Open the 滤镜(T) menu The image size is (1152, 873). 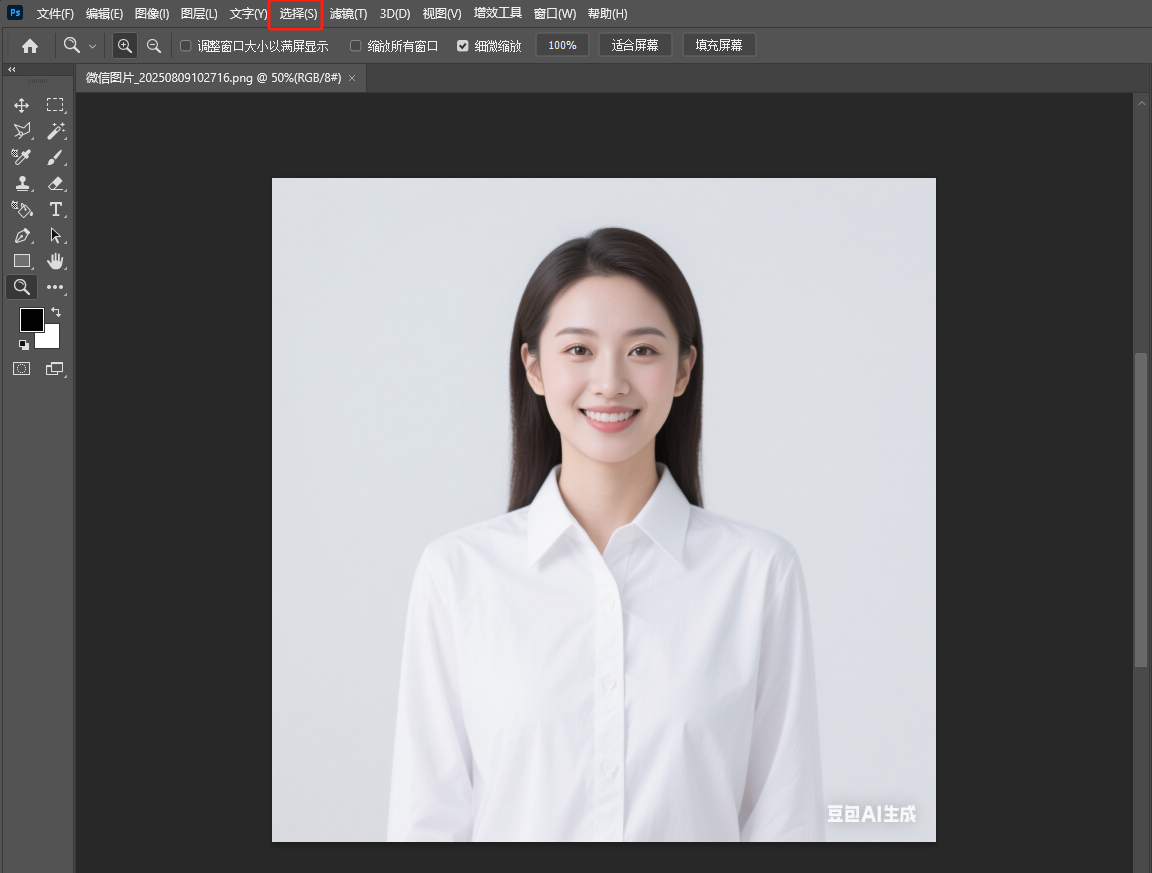click(348, 13)
